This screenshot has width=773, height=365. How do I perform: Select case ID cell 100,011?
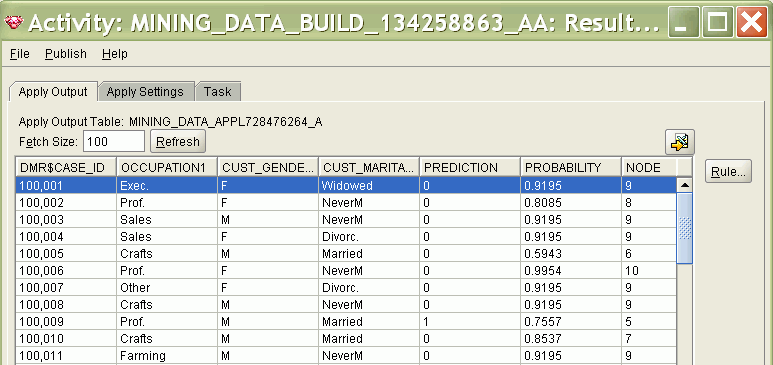[66, 356]
